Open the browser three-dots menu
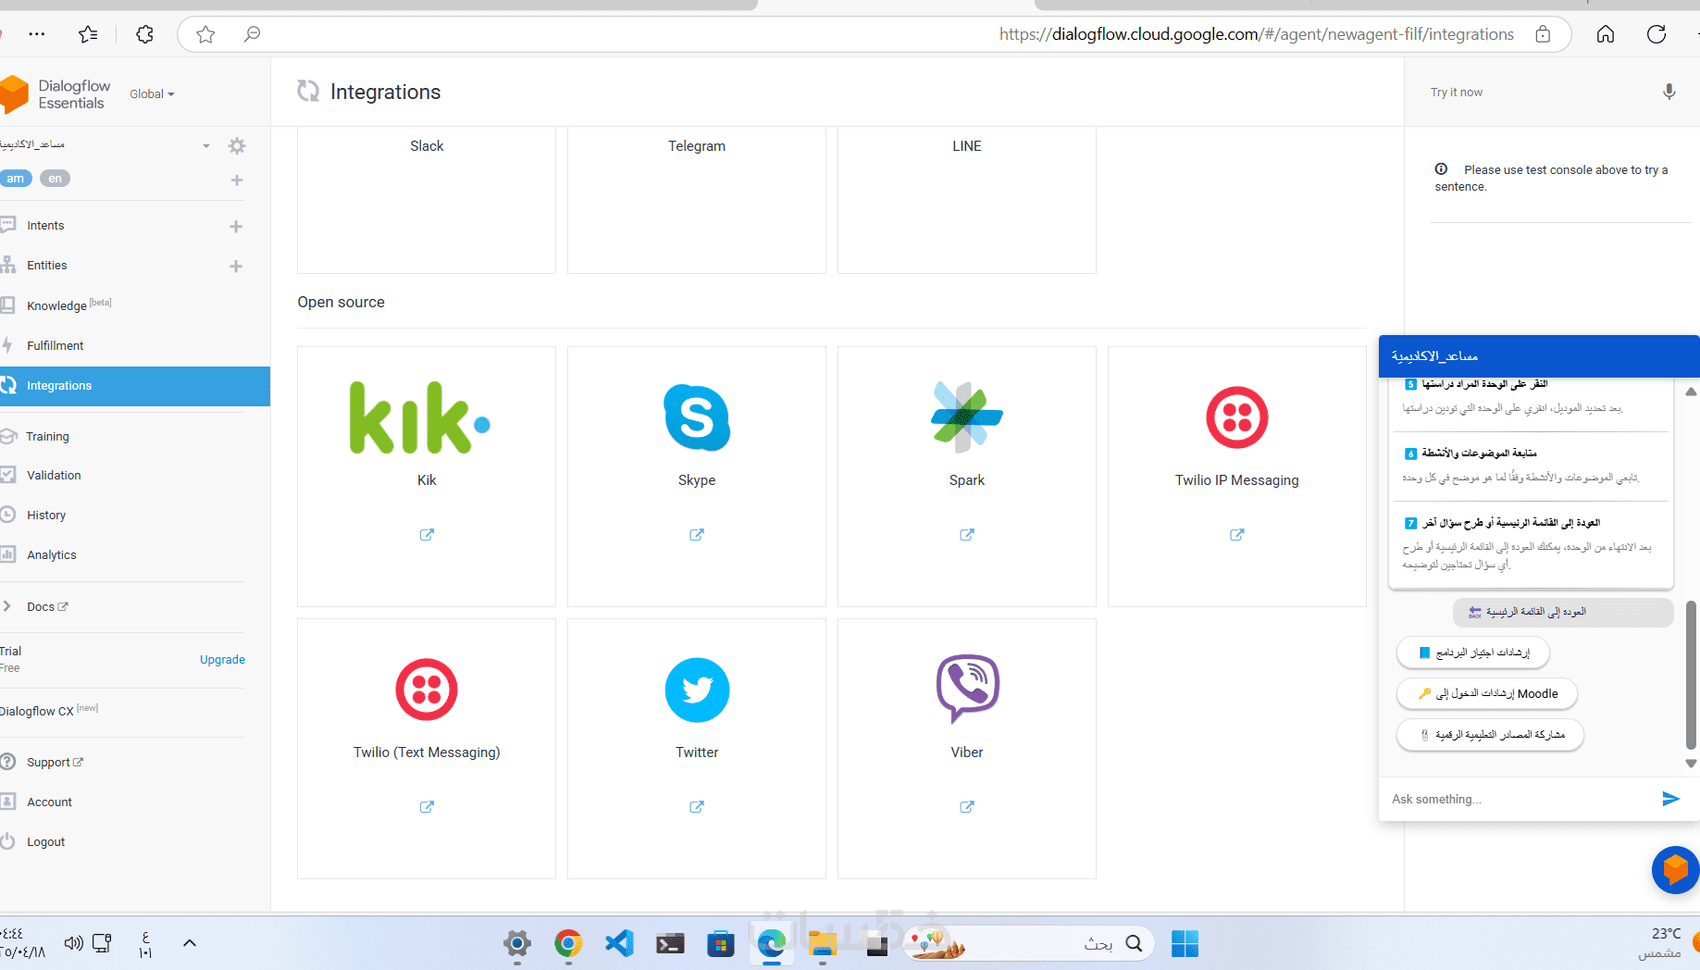Image resolution: width=1700 pixels, height=970 pixels. click(x=37, y=34)
